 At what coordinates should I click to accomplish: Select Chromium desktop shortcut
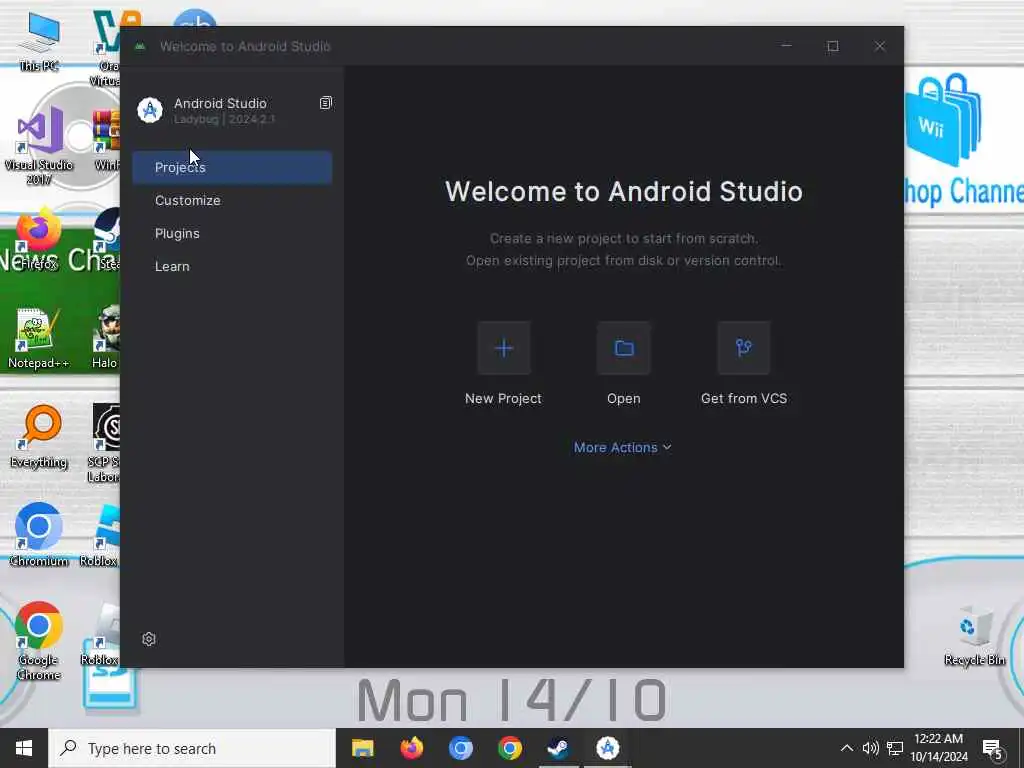(x=39, y=536)
